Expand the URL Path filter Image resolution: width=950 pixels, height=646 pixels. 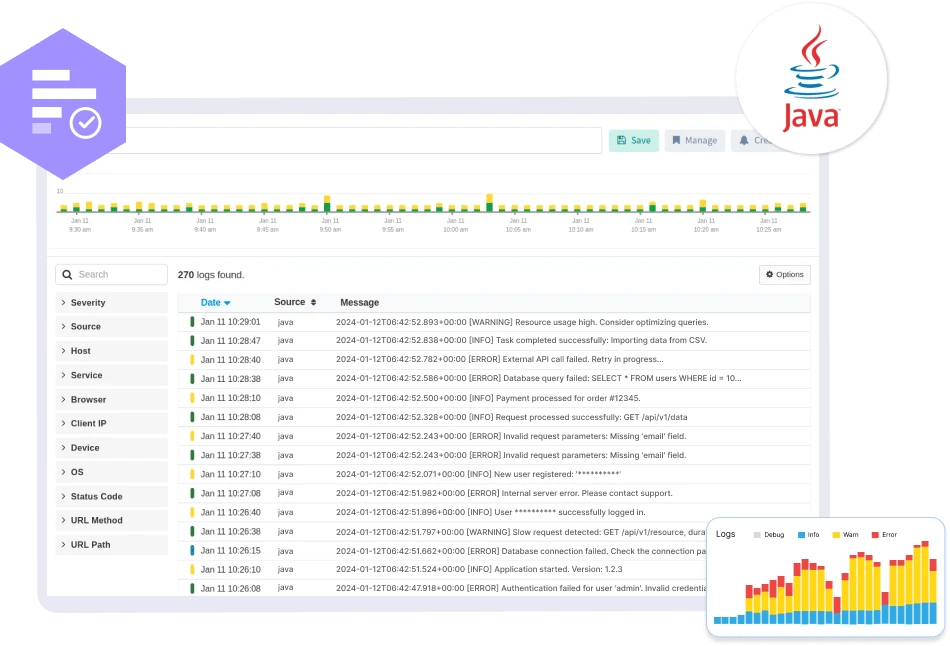click(111, 545)
